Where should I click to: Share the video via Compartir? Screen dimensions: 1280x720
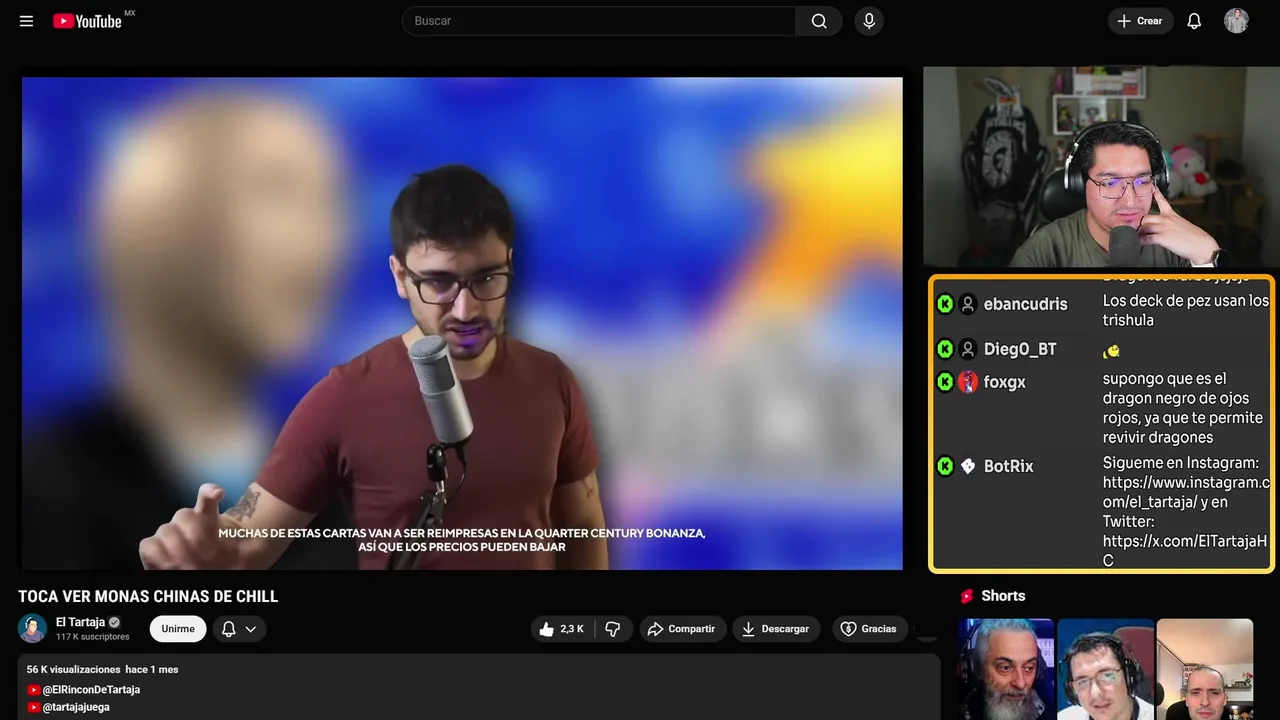click(x=683, y=629)
